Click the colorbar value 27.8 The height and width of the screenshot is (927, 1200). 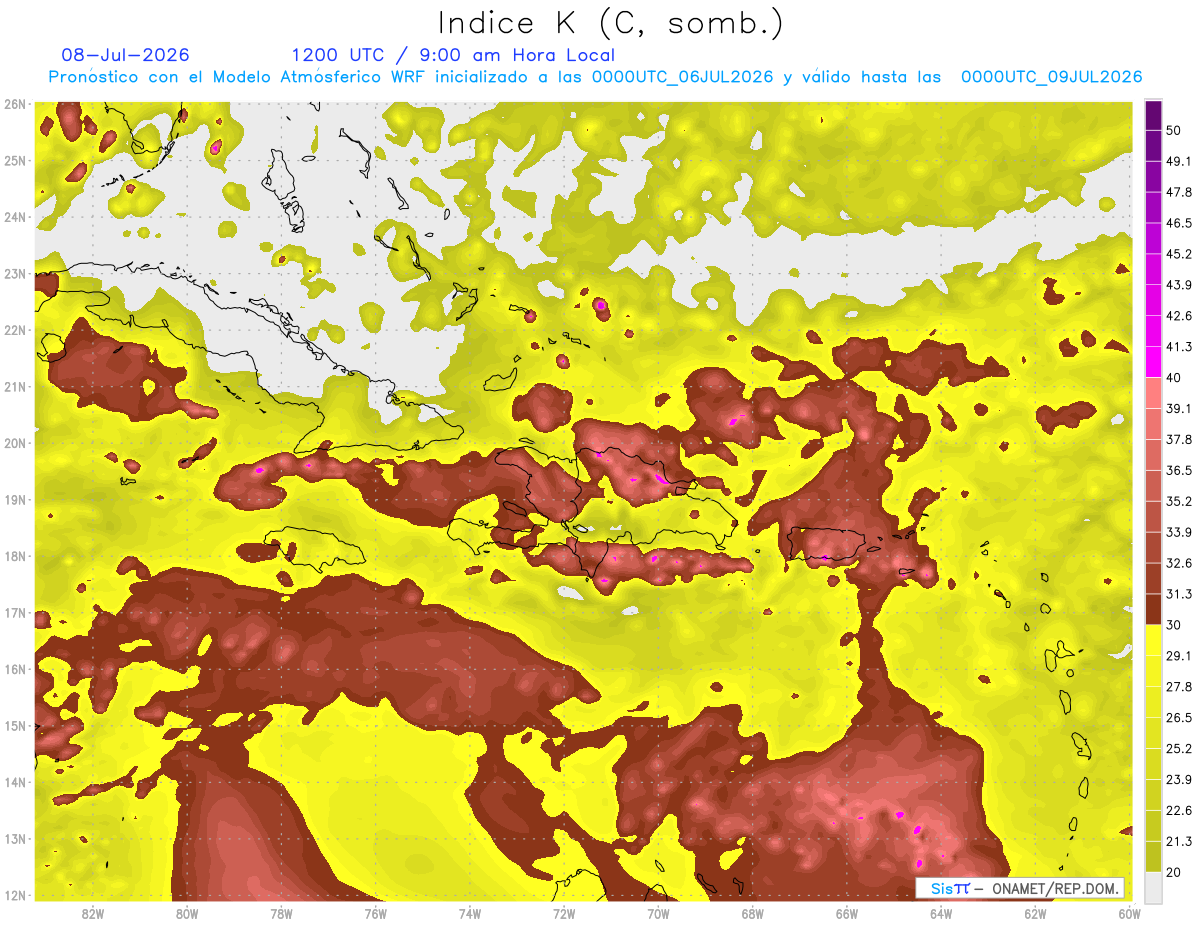click(x=1179, y=687)
